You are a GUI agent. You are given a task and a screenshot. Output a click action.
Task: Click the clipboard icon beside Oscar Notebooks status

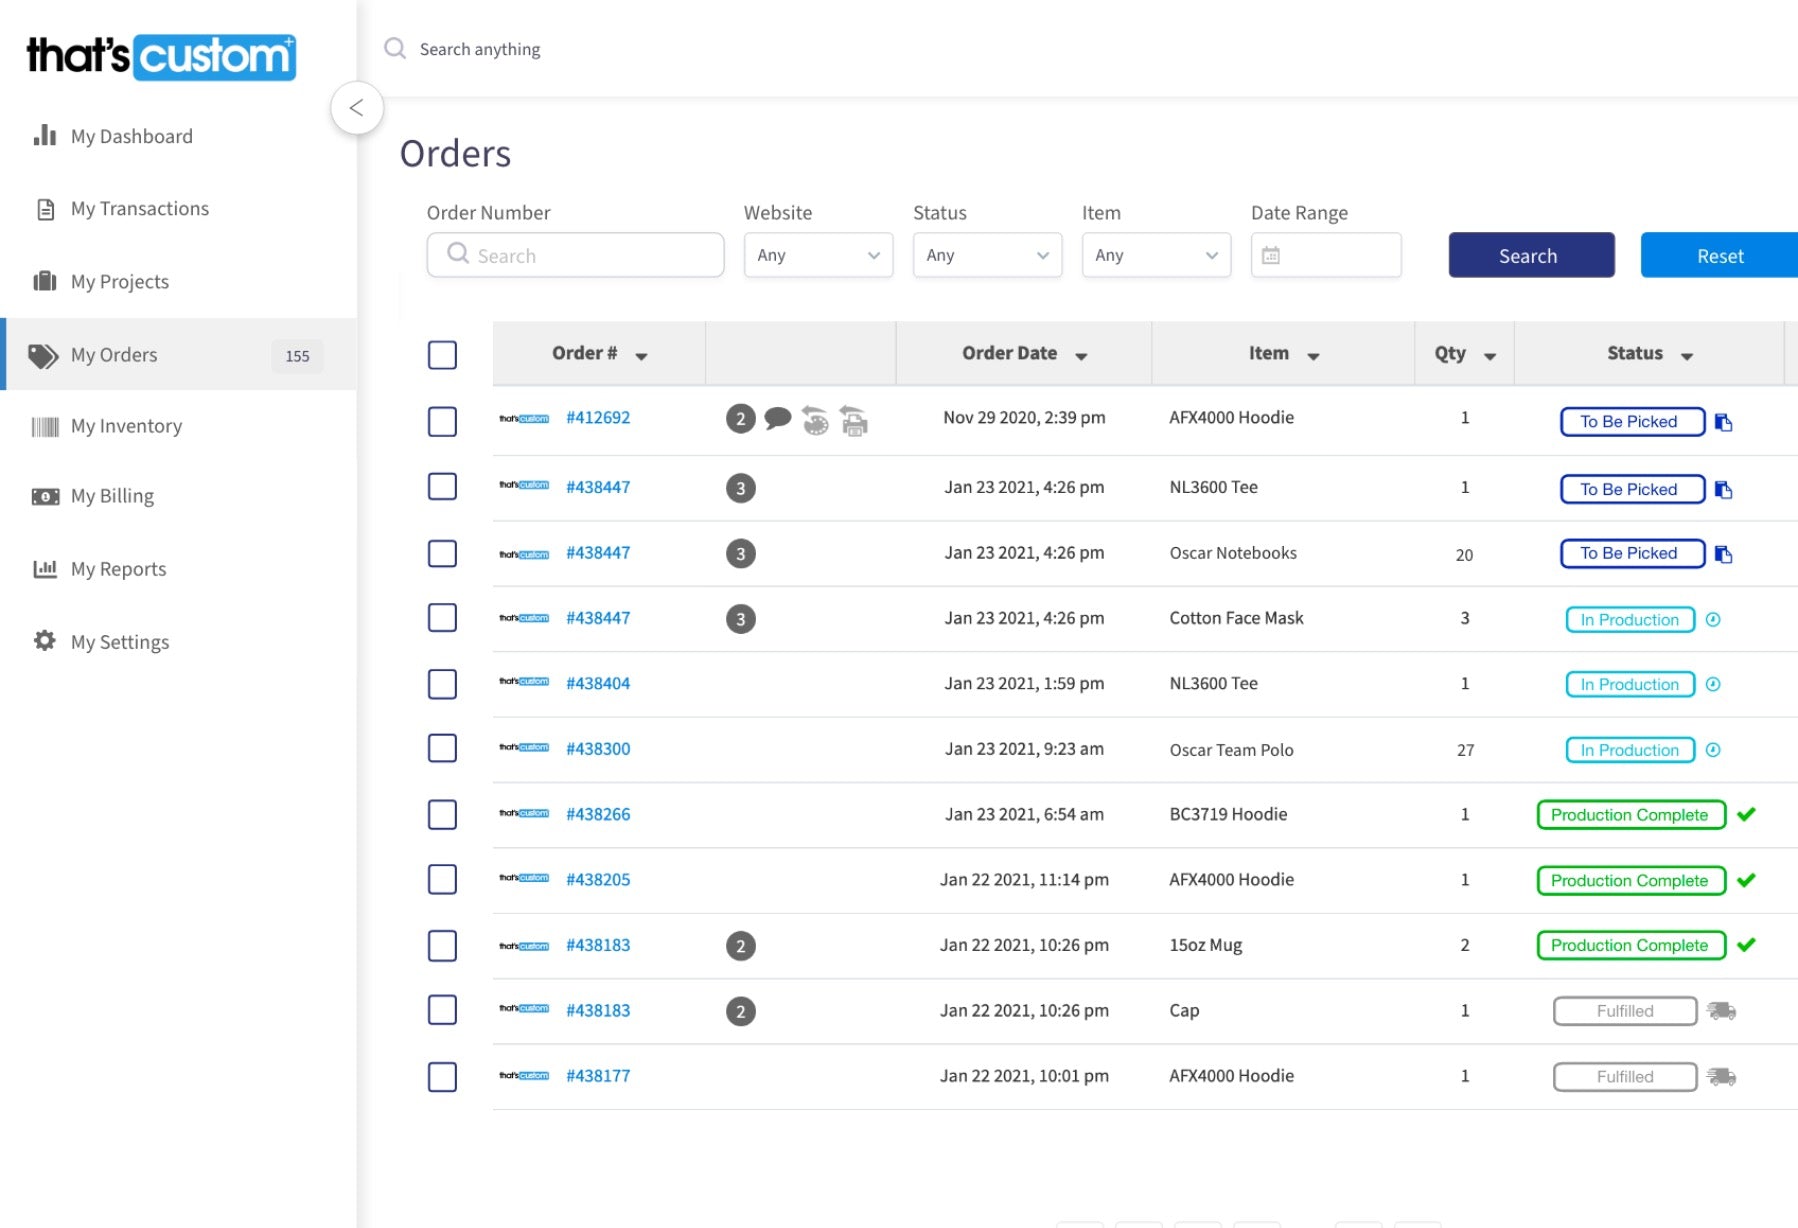(1723, 554)
